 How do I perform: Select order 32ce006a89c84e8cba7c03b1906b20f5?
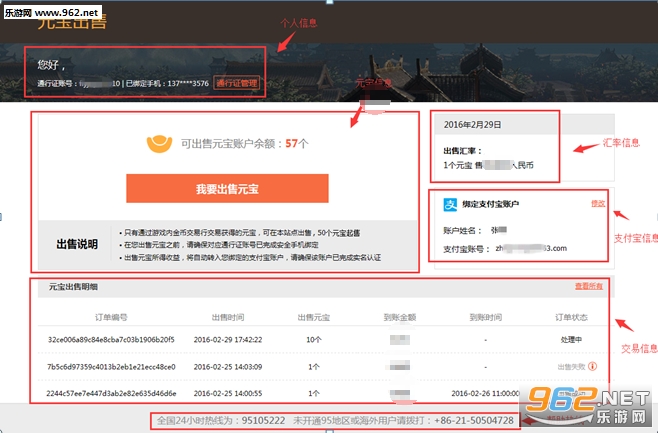click(x=111, y=339)
